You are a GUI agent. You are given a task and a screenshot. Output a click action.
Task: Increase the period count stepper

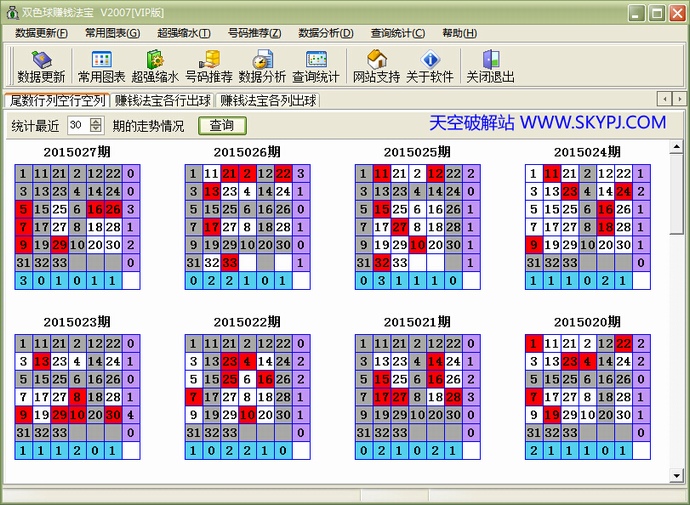pos(96,121)
